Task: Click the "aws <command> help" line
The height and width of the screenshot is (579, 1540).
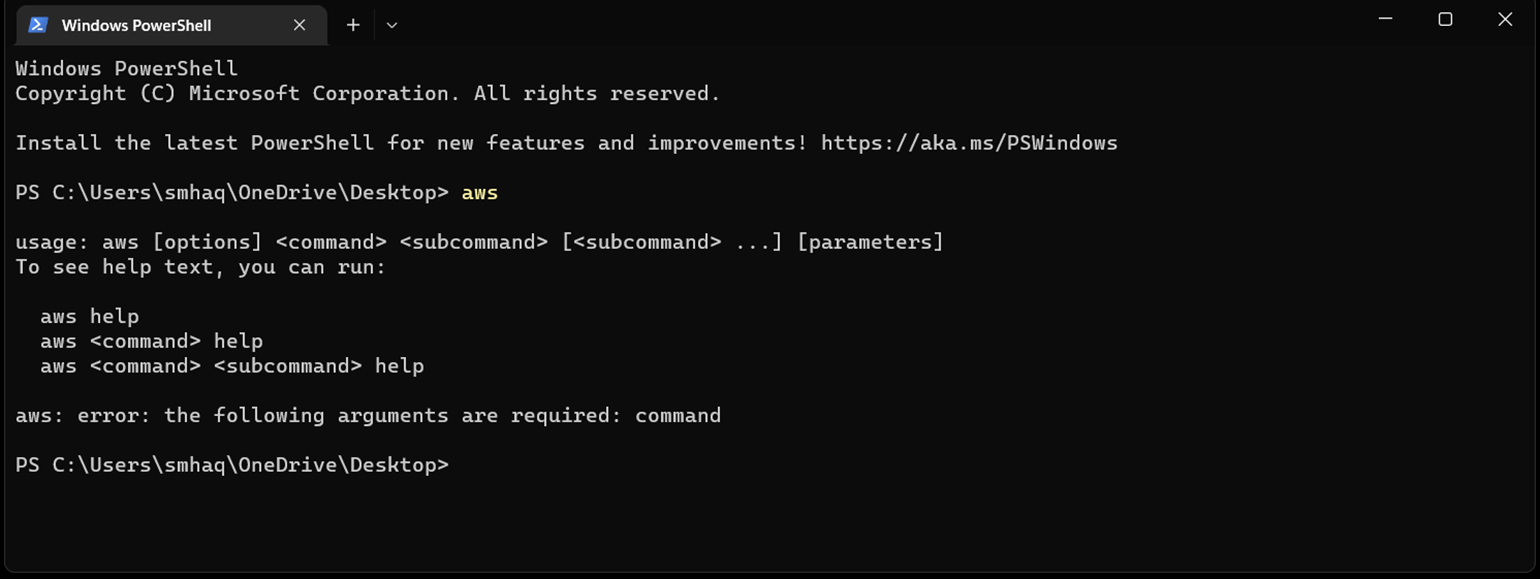Action: (x=151, y=341)
